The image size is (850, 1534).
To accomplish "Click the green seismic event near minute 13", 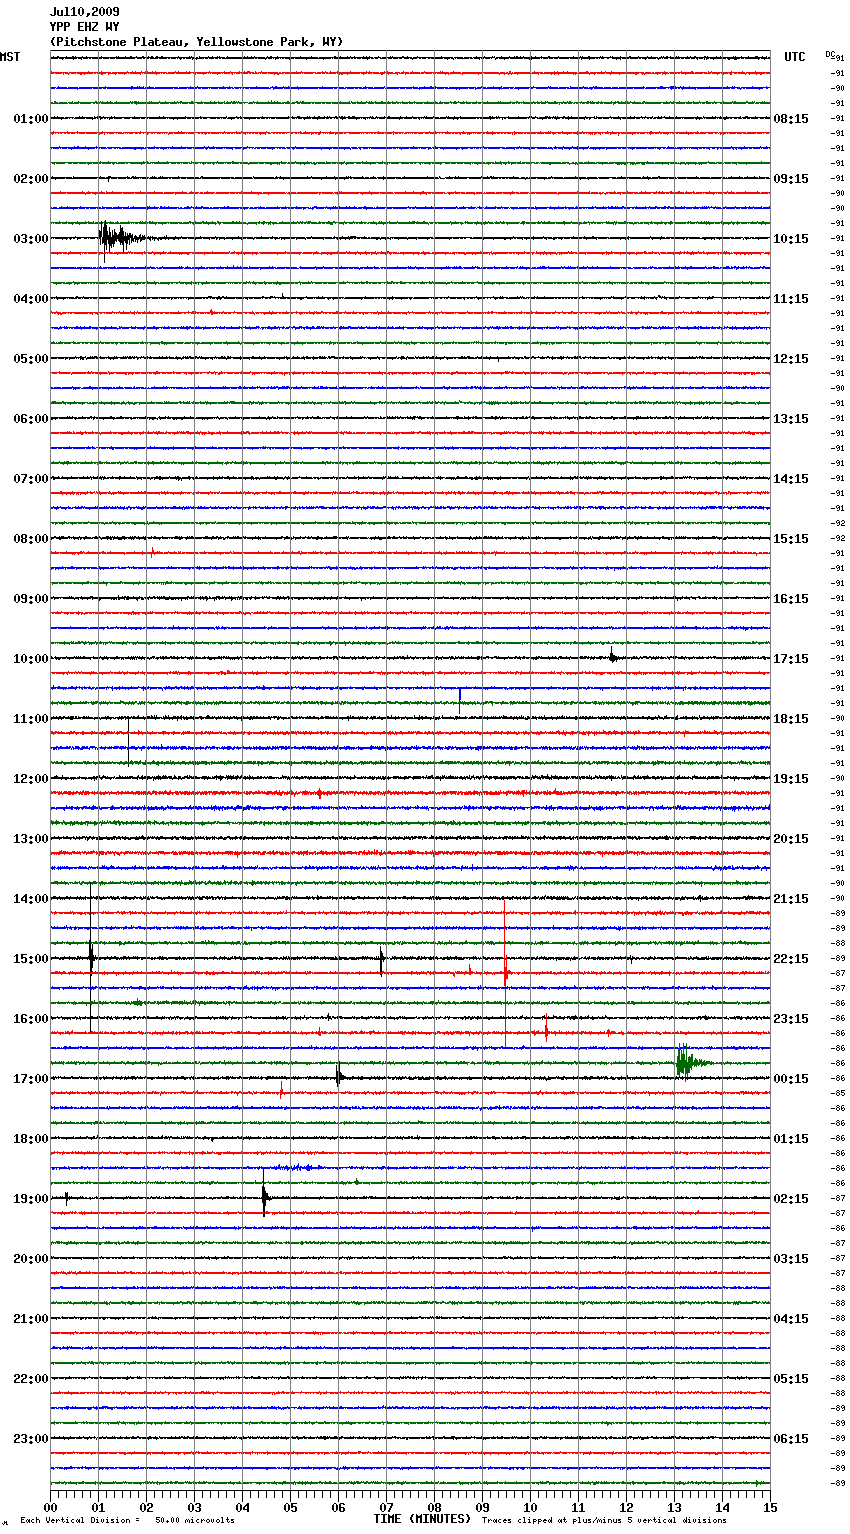I will pos(692,1061).
